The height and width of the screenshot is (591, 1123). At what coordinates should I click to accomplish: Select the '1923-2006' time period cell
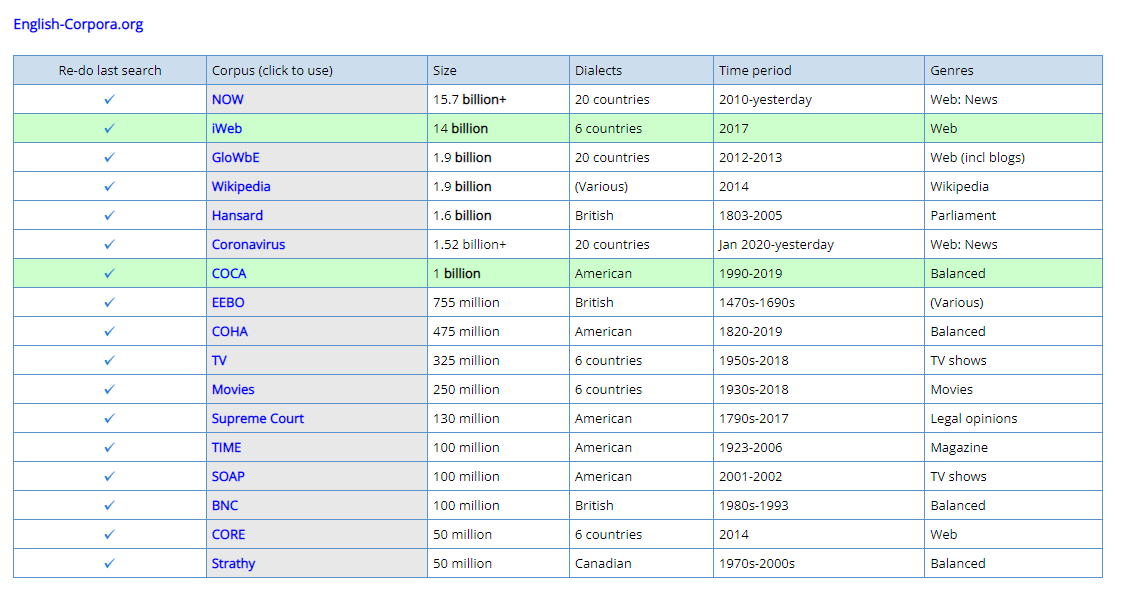pos(819,448)
